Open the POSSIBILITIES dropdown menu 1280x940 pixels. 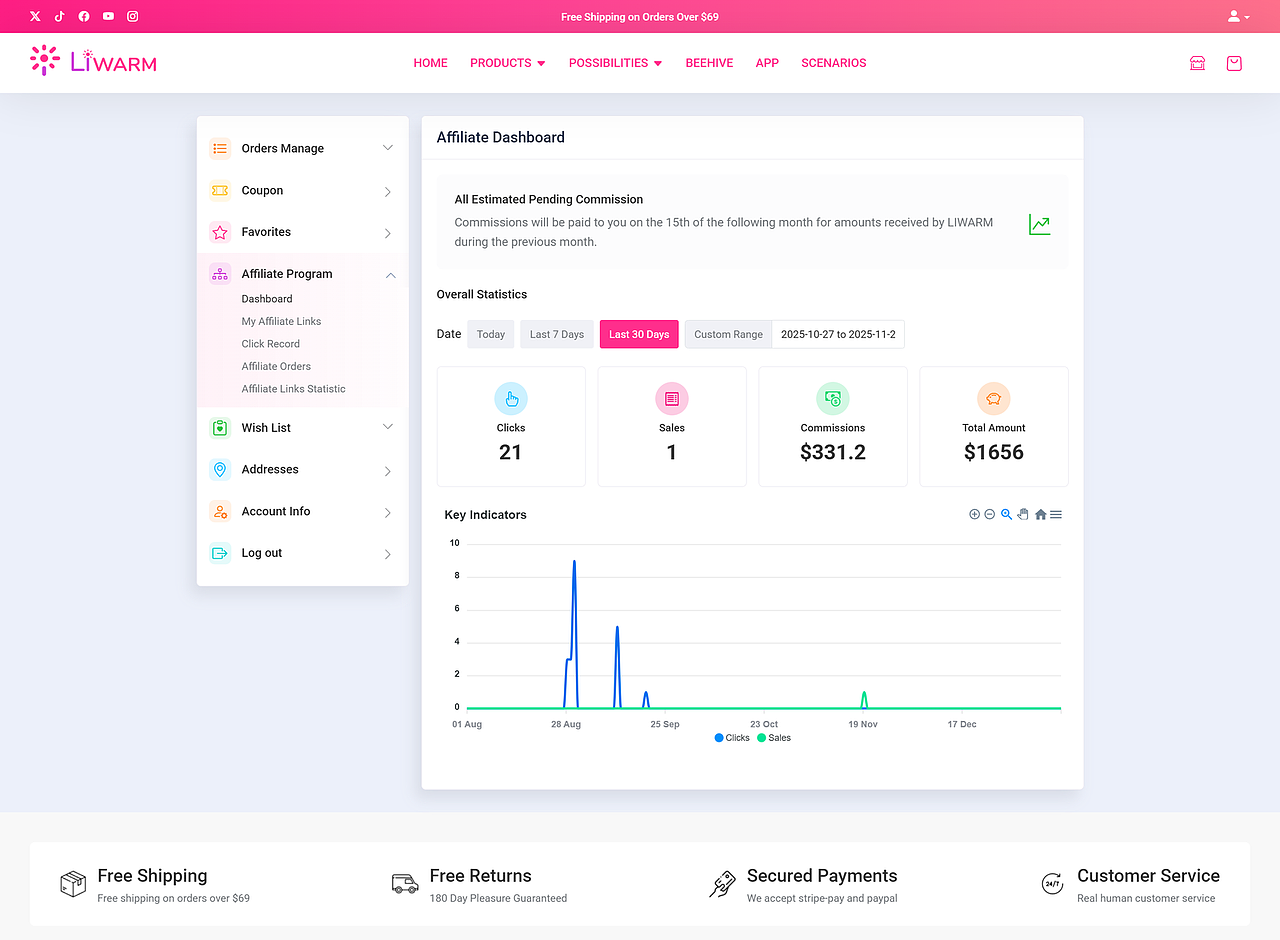[x=616, y=63]
